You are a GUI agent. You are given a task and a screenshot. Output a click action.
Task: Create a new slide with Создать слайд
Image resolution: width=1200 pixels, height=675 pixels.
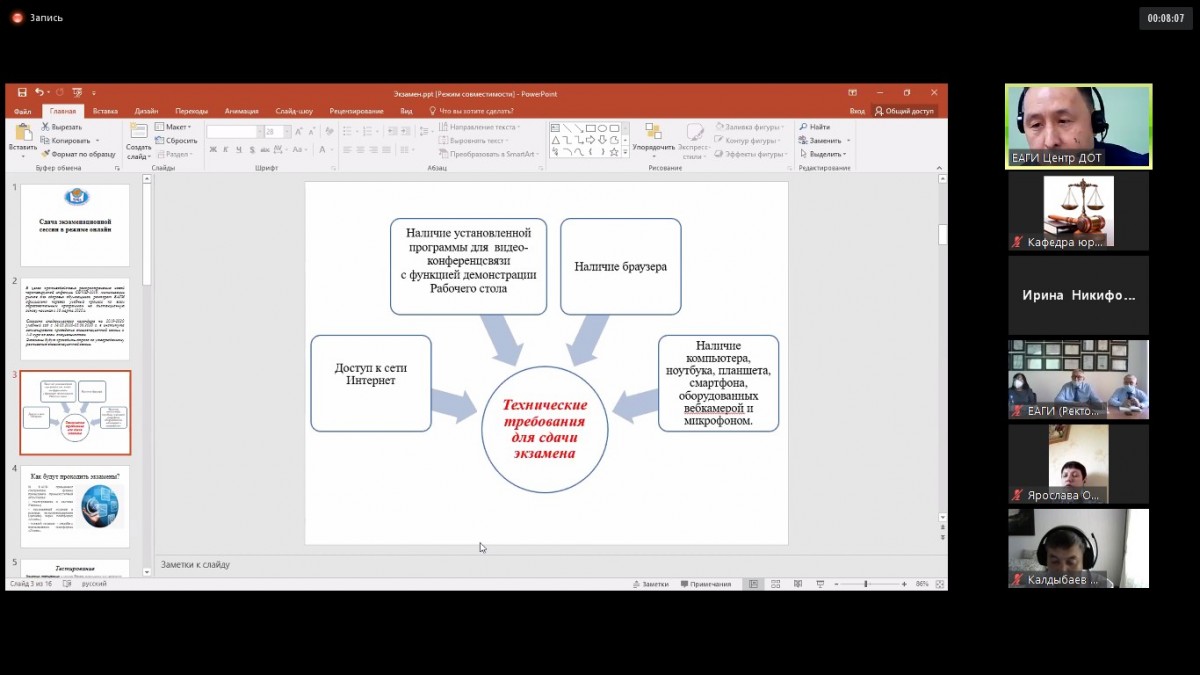coord(139,138)
